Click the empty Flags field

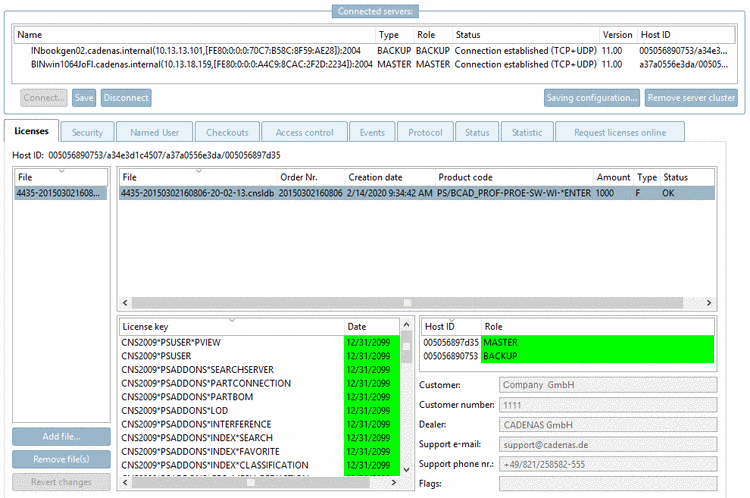[608, 484]
